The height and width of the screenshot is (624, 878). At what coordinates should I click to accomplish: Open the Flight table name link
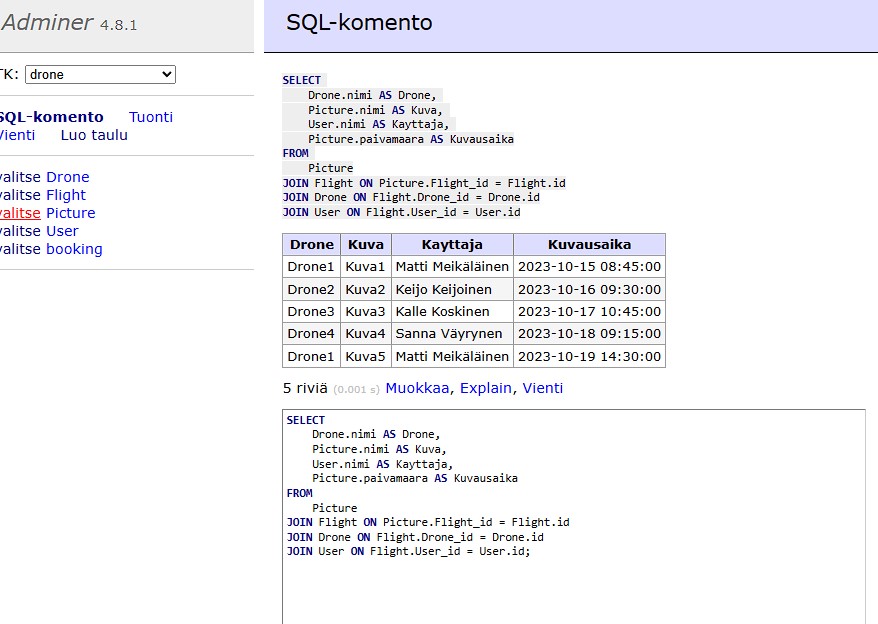(66, 195)
